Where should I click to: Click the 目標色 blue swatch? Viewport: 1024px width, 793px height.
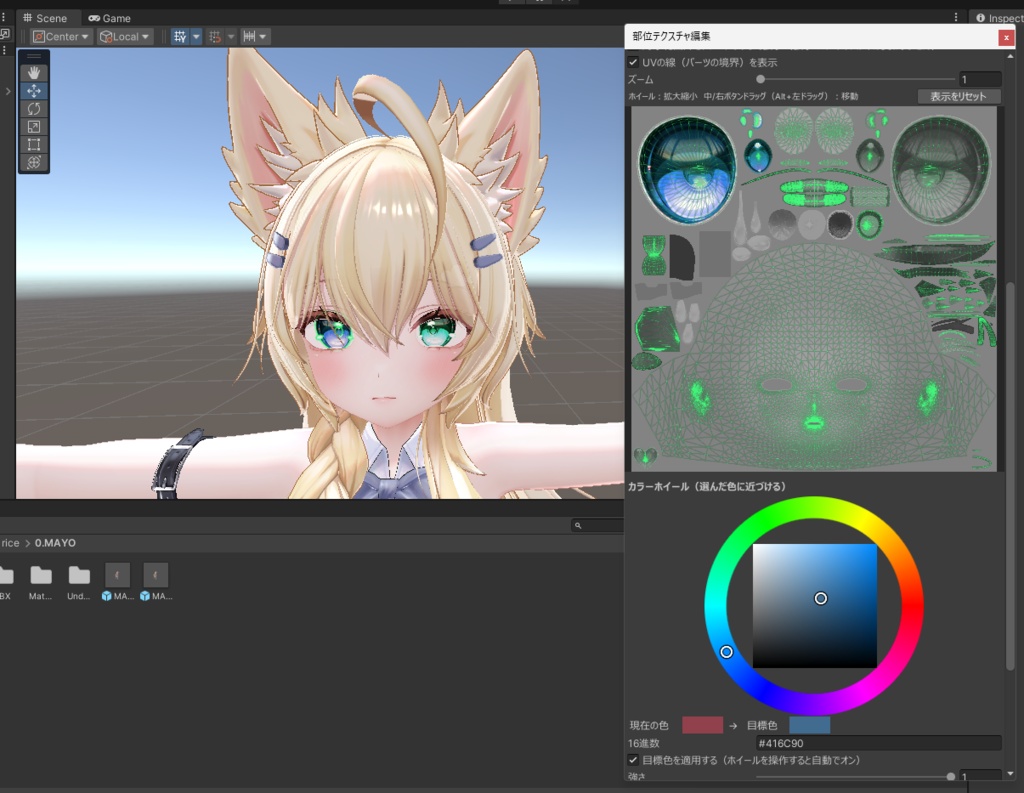point(810,725)
